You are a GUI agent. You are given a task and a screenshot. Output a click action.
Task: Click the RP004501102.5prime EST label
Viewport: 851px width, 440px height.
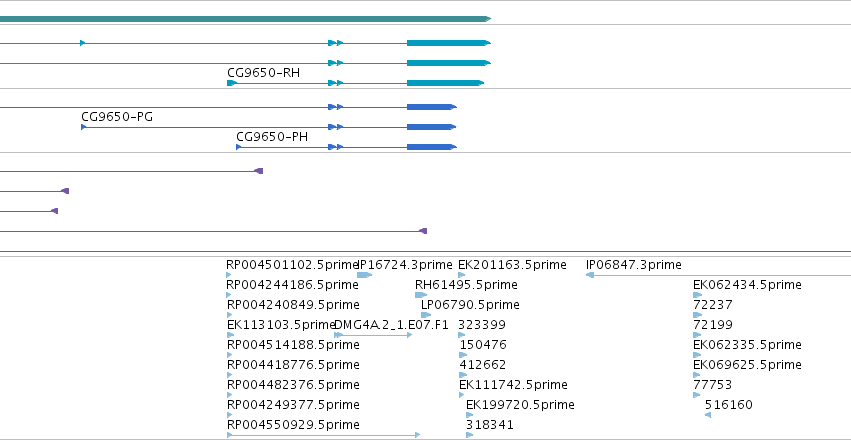(292, 265)
